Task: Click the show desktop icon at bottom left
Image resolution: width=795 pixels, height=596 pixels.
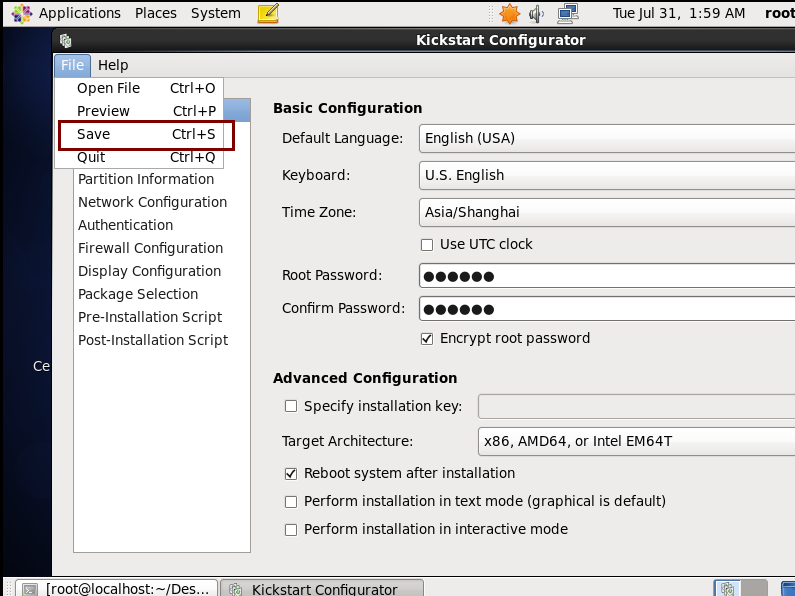Action: click(28, 589)
